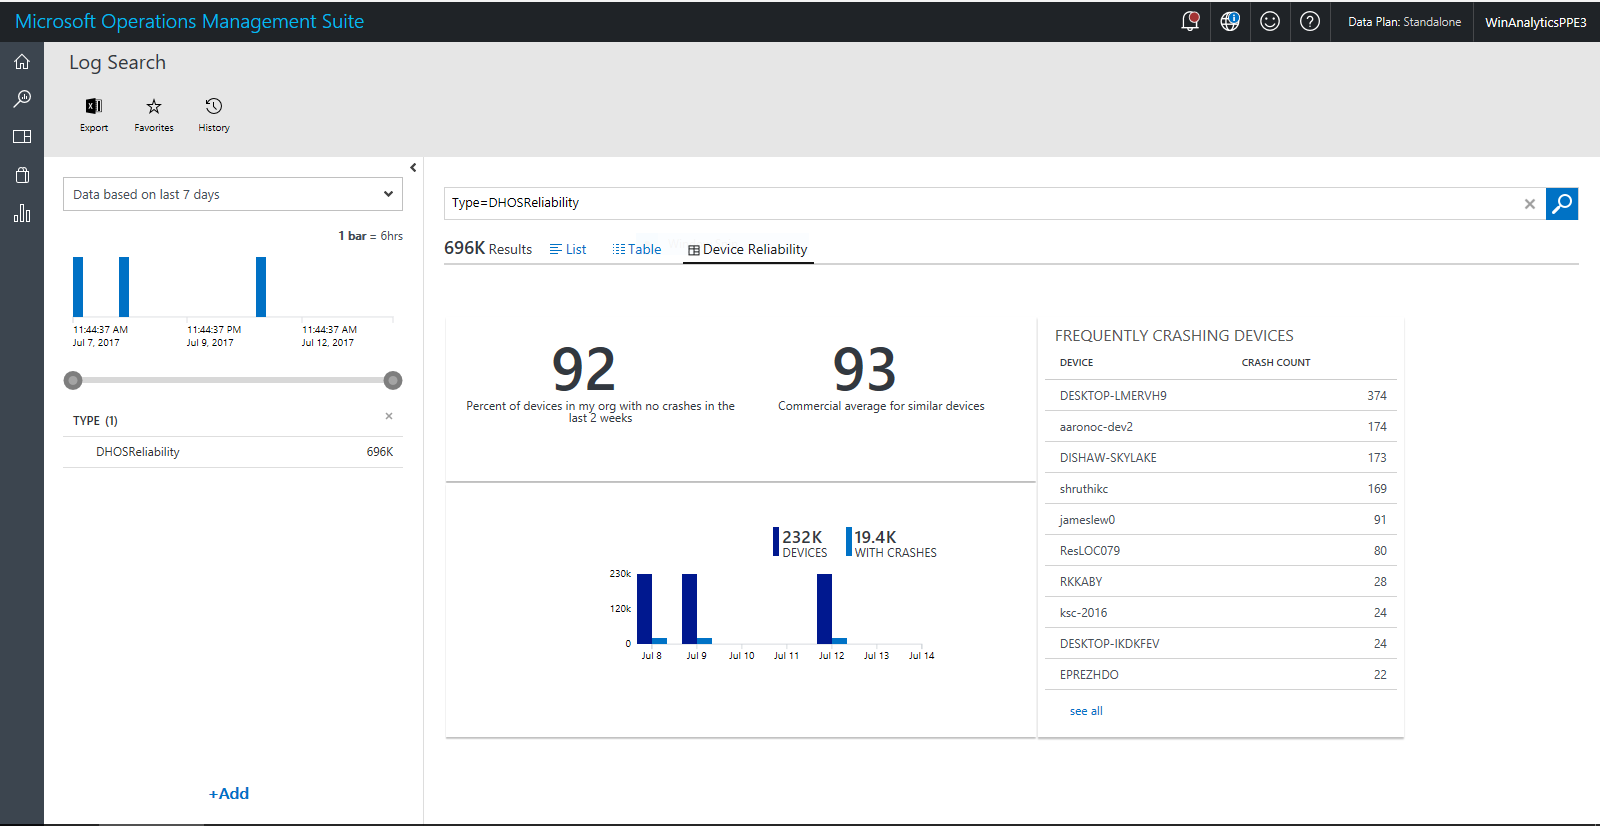The image size is (1600, 826).
Task: Switch to the List view tab
Action: (x=568, y=249)
